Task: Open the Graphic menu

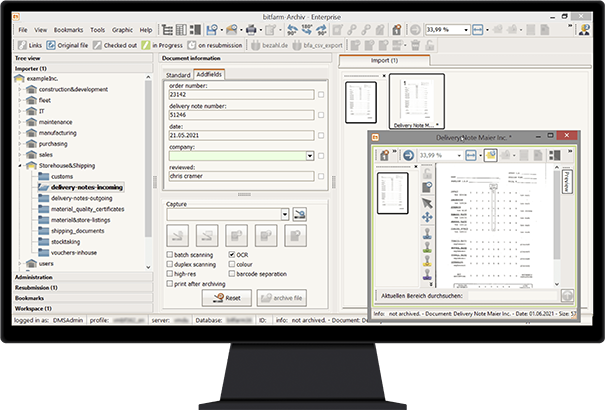Action: (122, 30)
